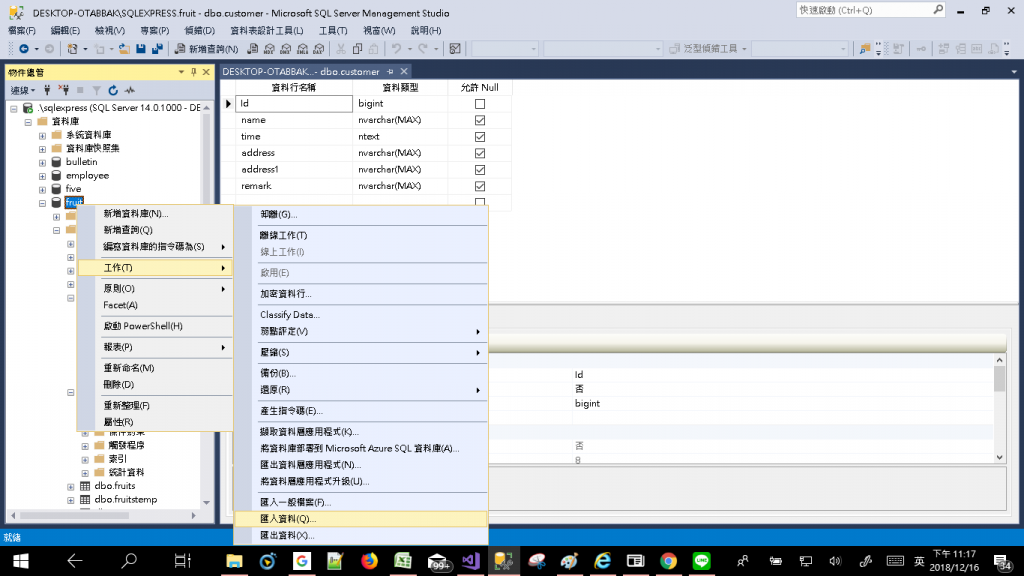This screenshot has height=576, width=1024.
Task: Open the 連線 dropdown in Object Explorer
Action: tap(23, 90)
